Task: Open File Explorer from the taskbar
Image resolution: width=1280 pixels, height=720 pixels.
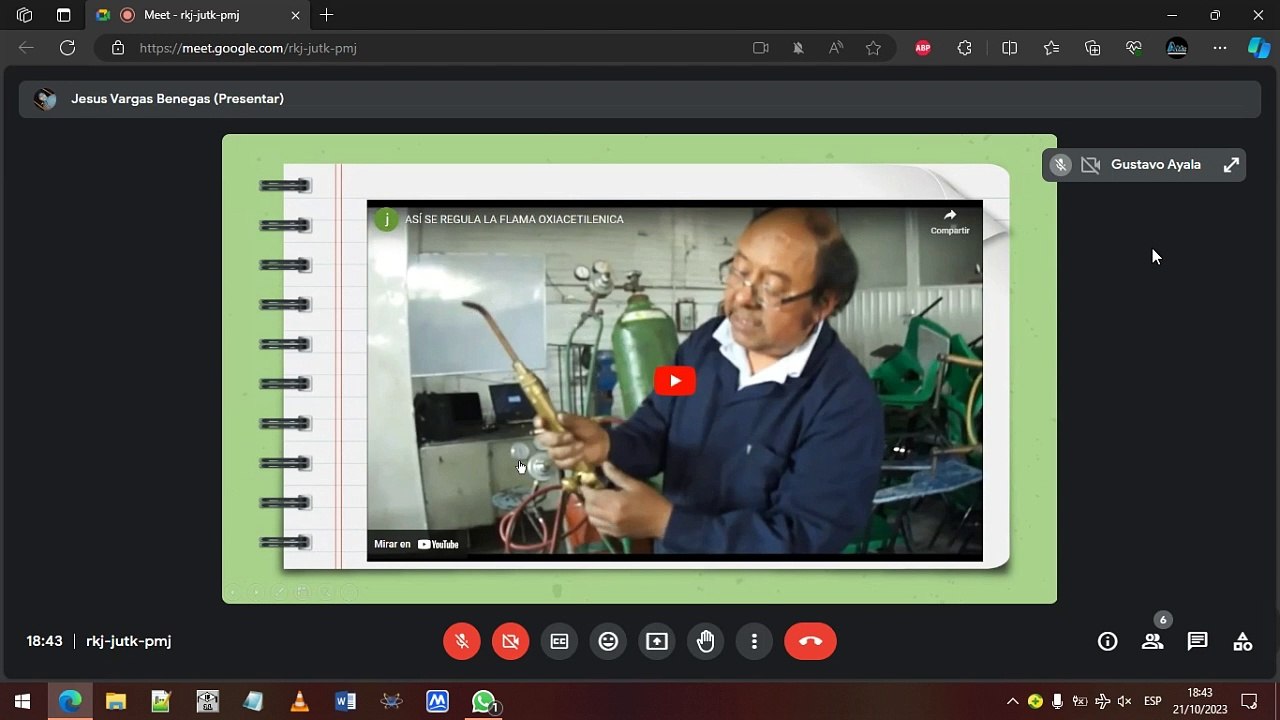Action: 116,701
